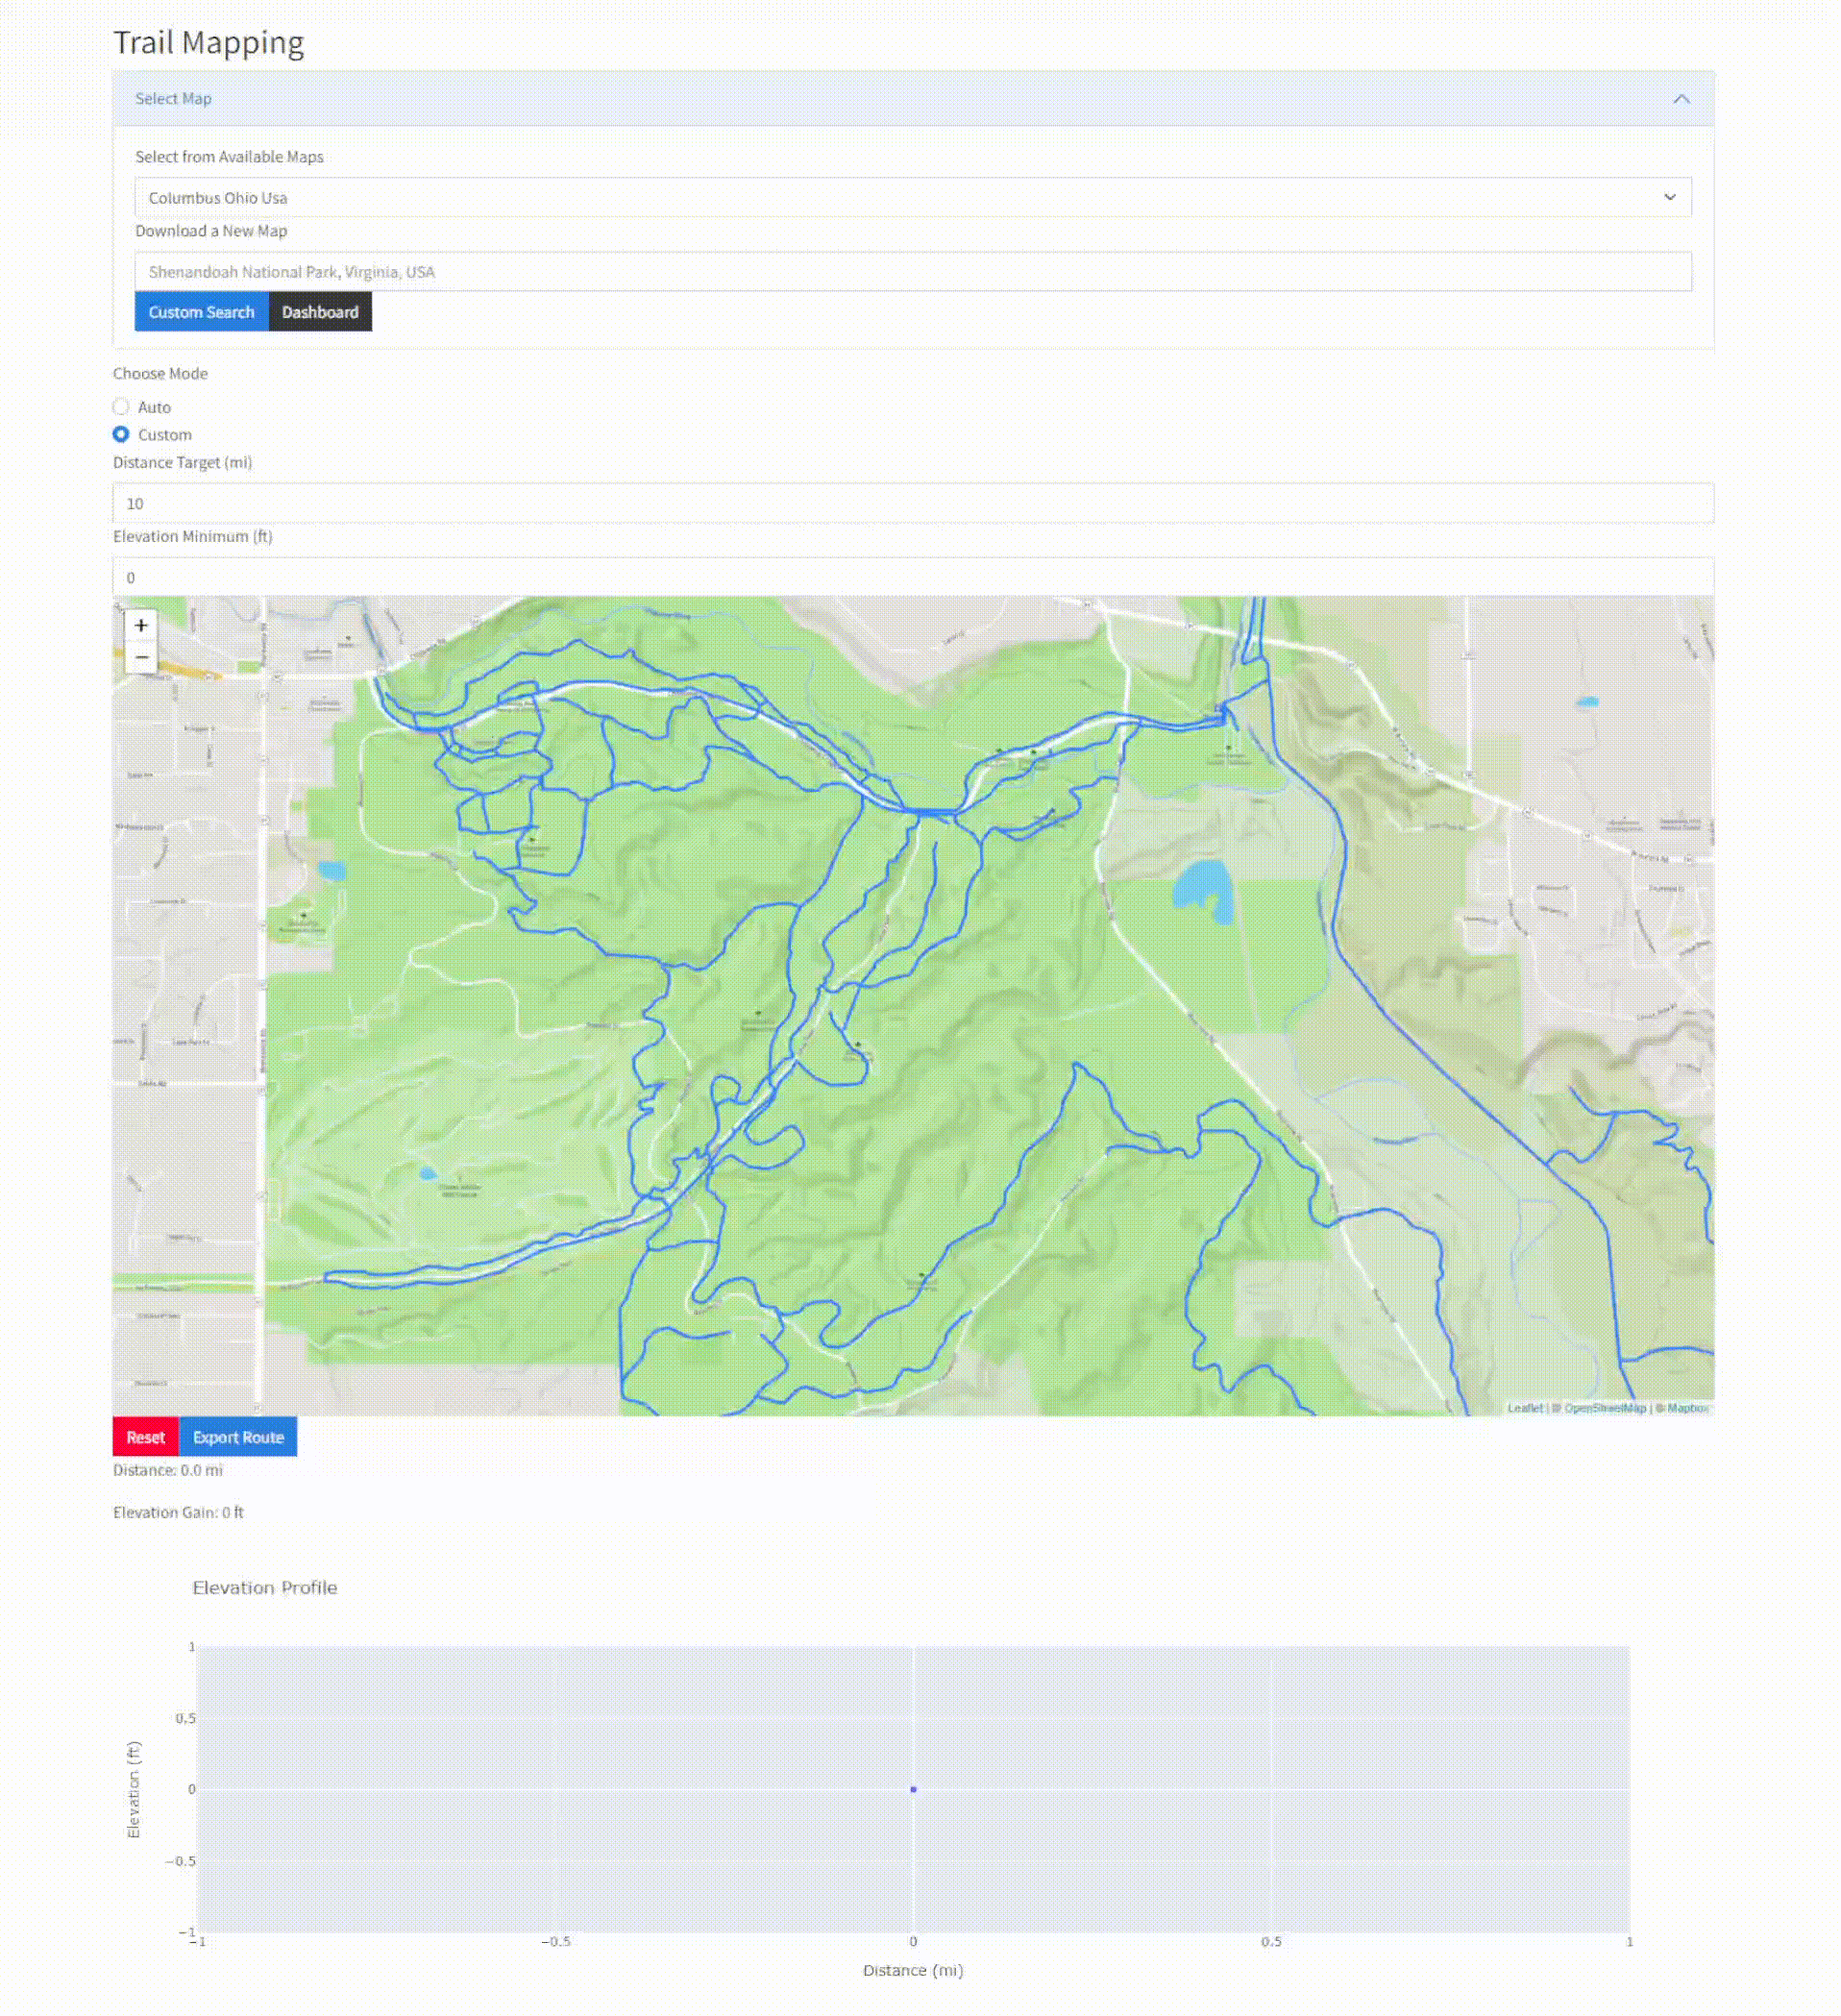Zoom out the map with minus button
Image resolution: width=1841 pixels, height=2016 pixels.
(141, 657)
